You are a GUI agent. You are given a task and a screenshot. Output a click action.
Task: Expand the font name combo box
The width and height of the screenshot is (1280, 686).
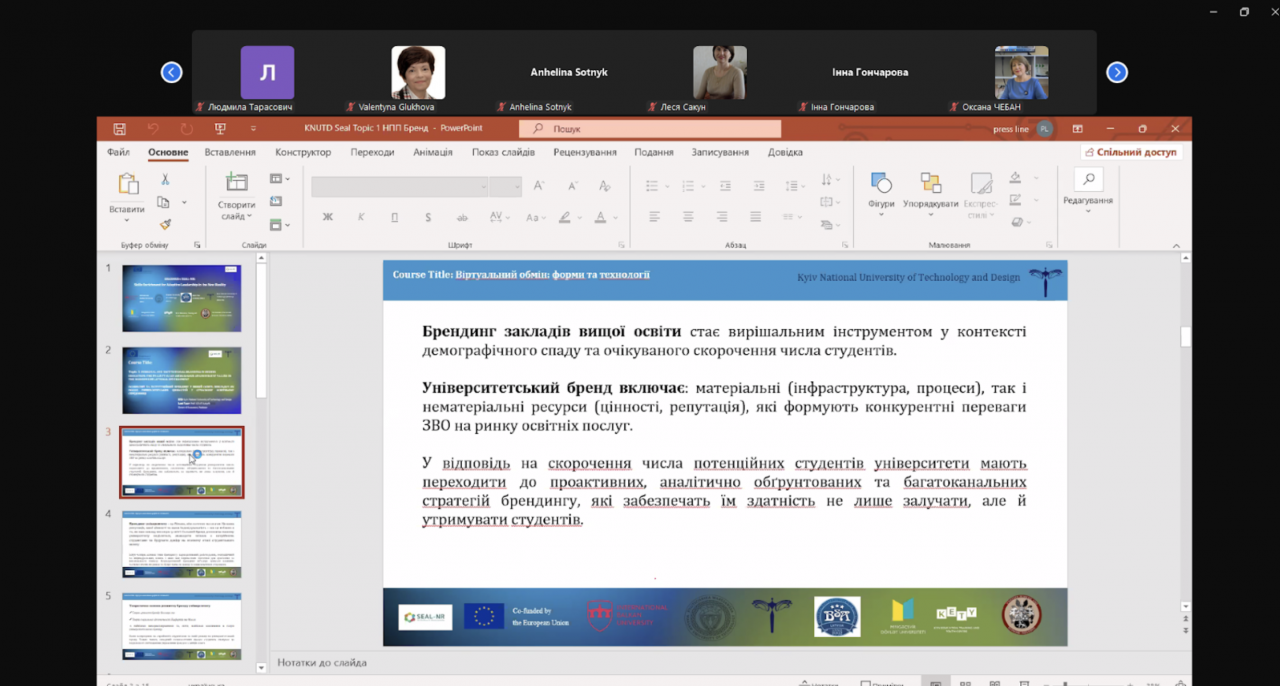point(484,187)
